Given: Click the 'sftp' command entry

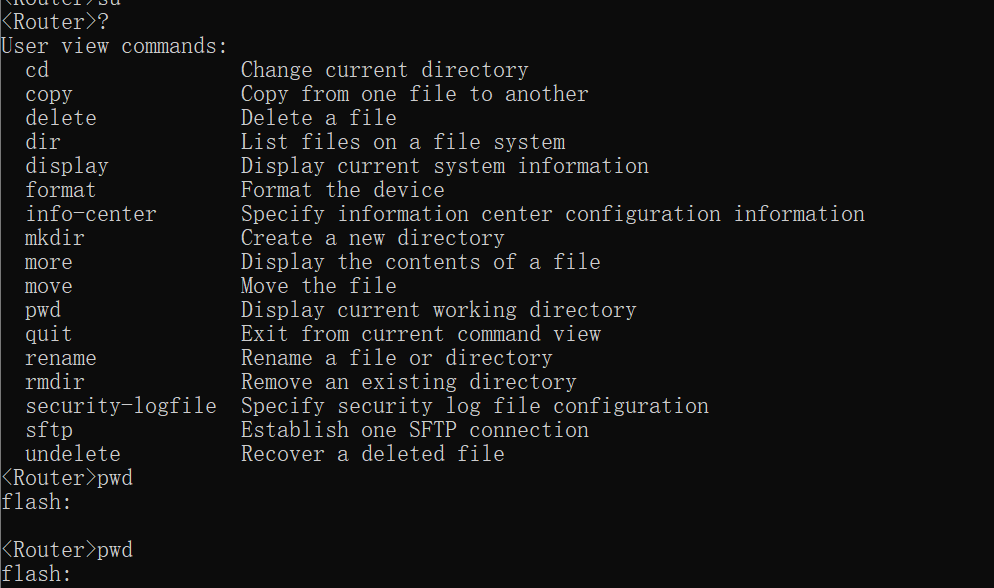Looking at the screenshot, I should [x=49, y=430].
